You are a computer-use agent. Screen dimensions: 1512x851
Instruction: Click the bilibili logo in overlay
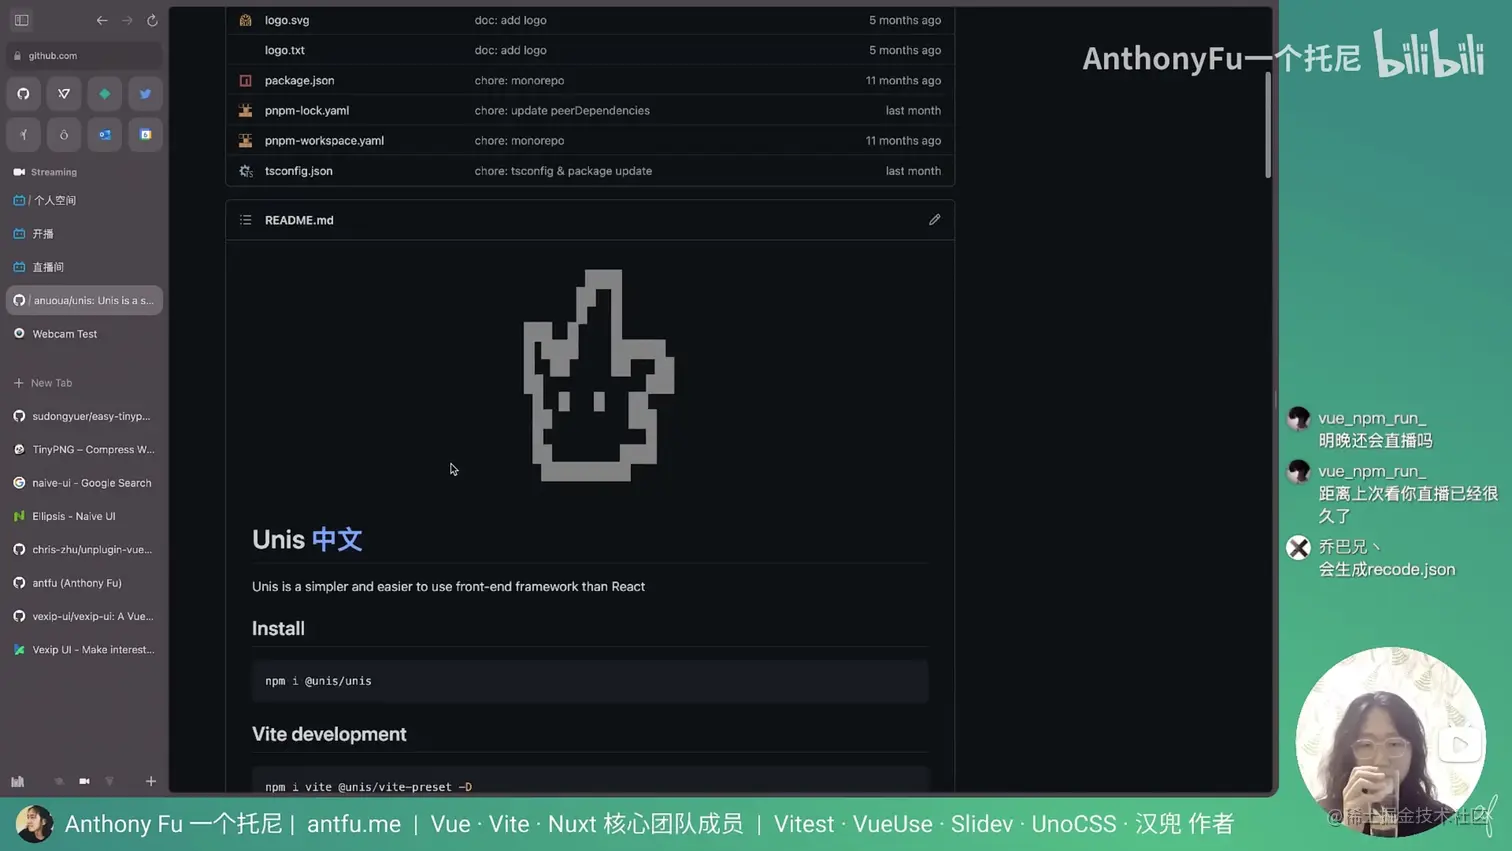[x=1429, y=54]
